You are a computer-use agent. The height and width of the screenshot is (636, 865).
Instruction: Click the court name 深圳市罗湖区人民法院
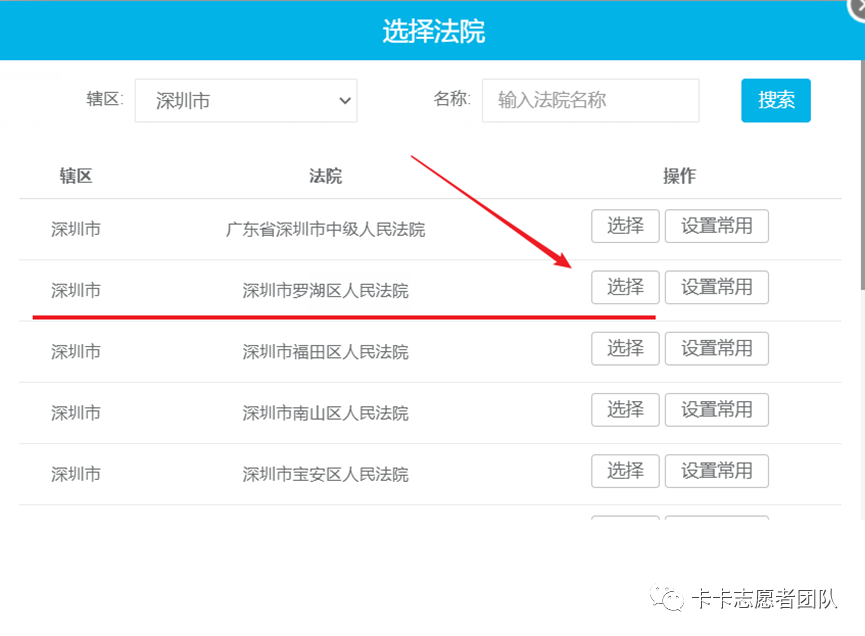pos(325,291)
